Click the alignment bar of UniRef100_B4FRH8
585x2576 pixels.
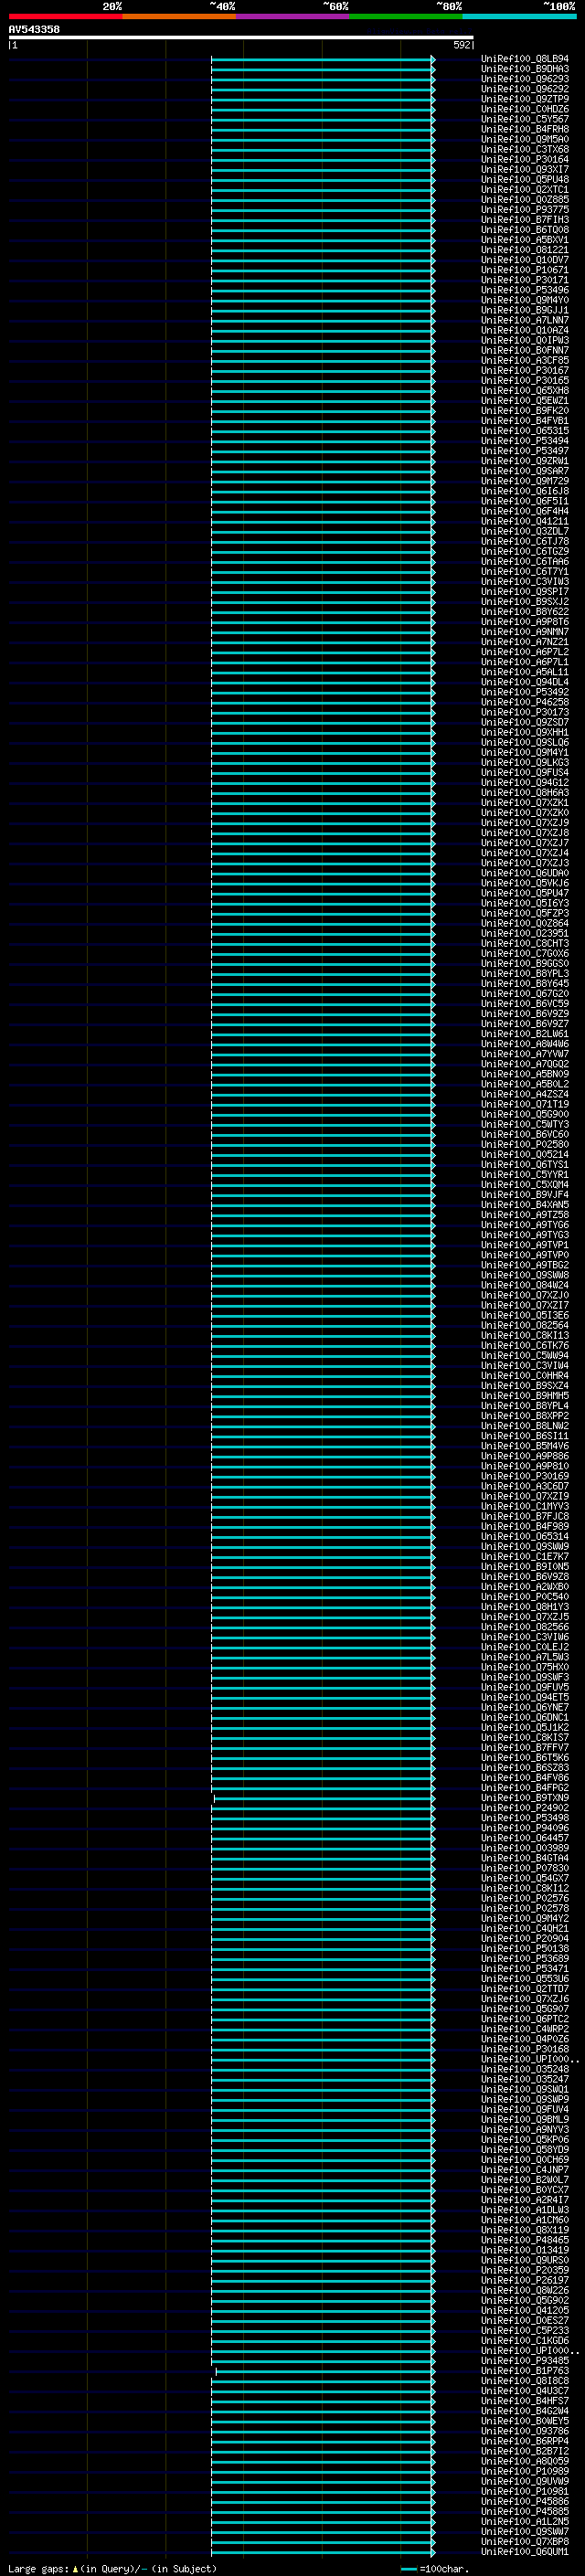[x=323, y=129]
